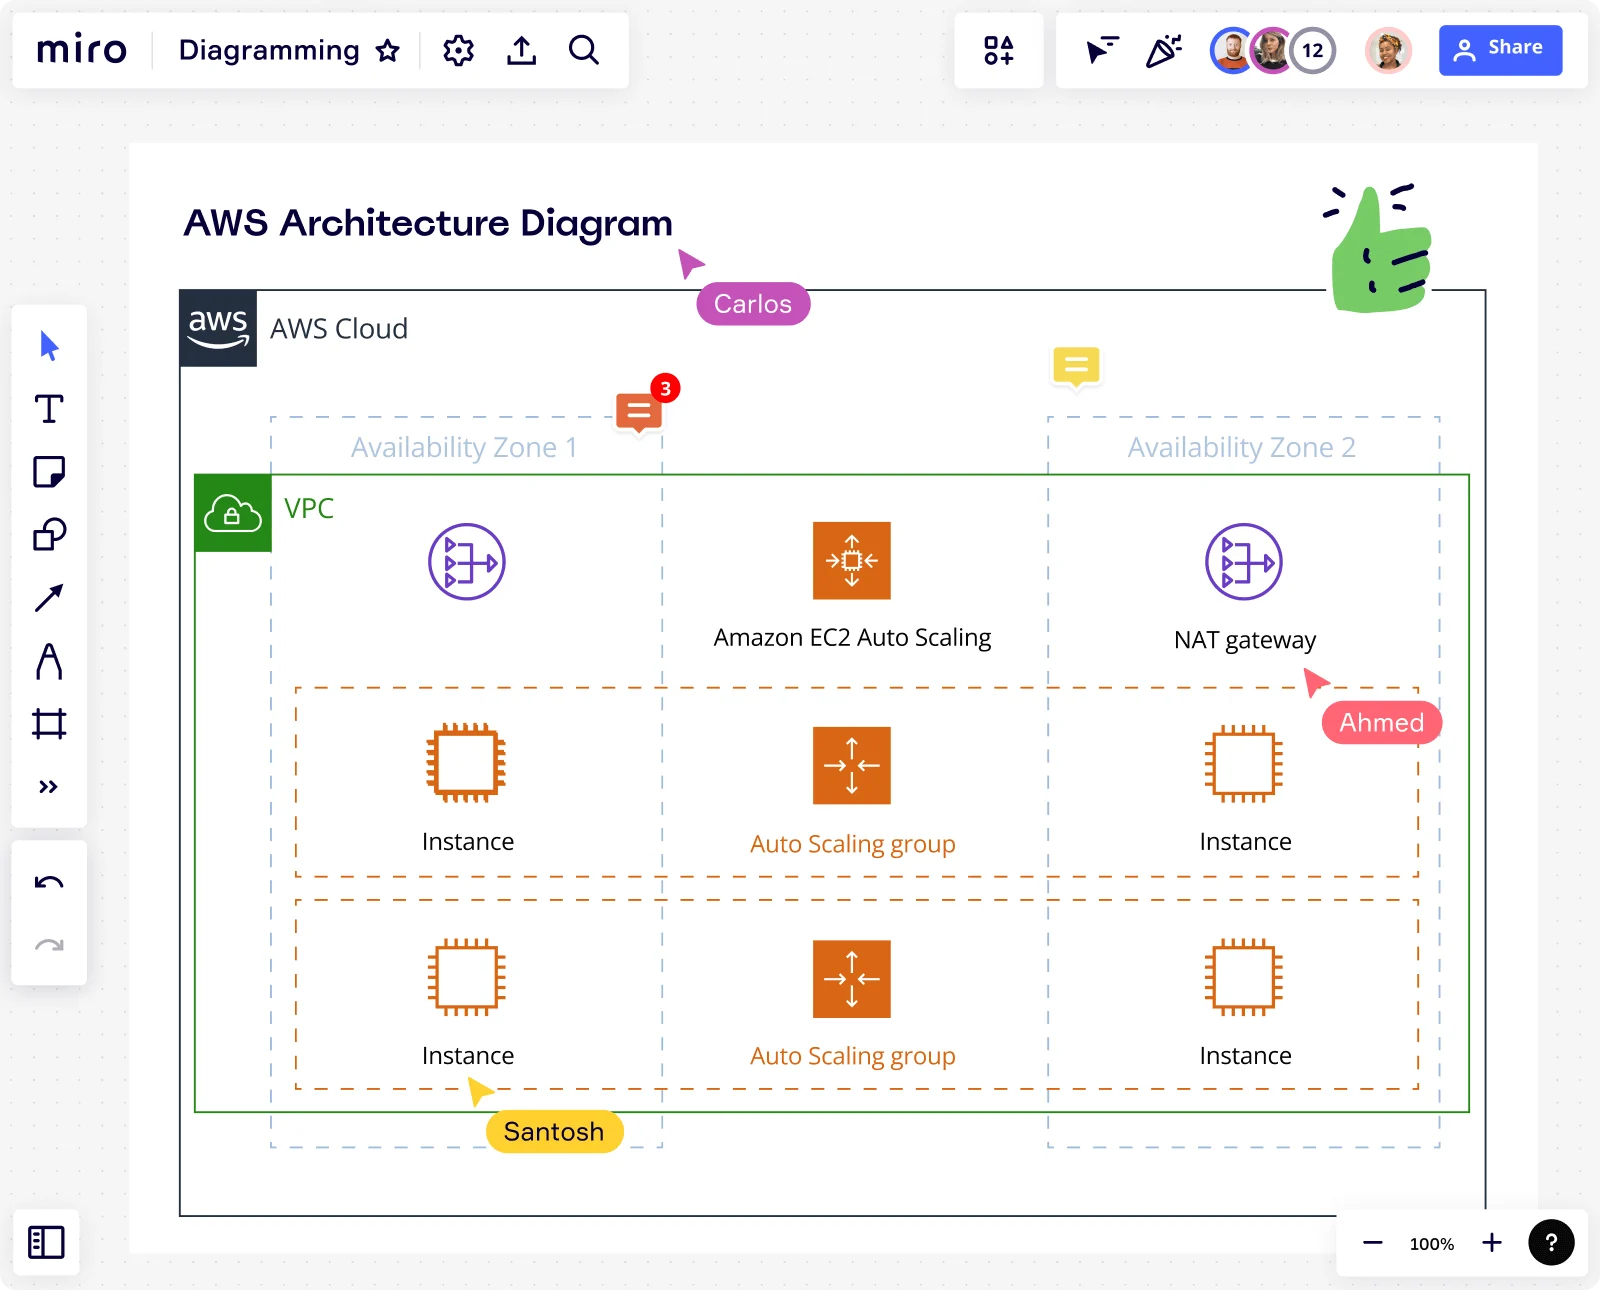The image size is (1600, 1290).
Task: Select the Frame tool
Action: coord(48,723)
